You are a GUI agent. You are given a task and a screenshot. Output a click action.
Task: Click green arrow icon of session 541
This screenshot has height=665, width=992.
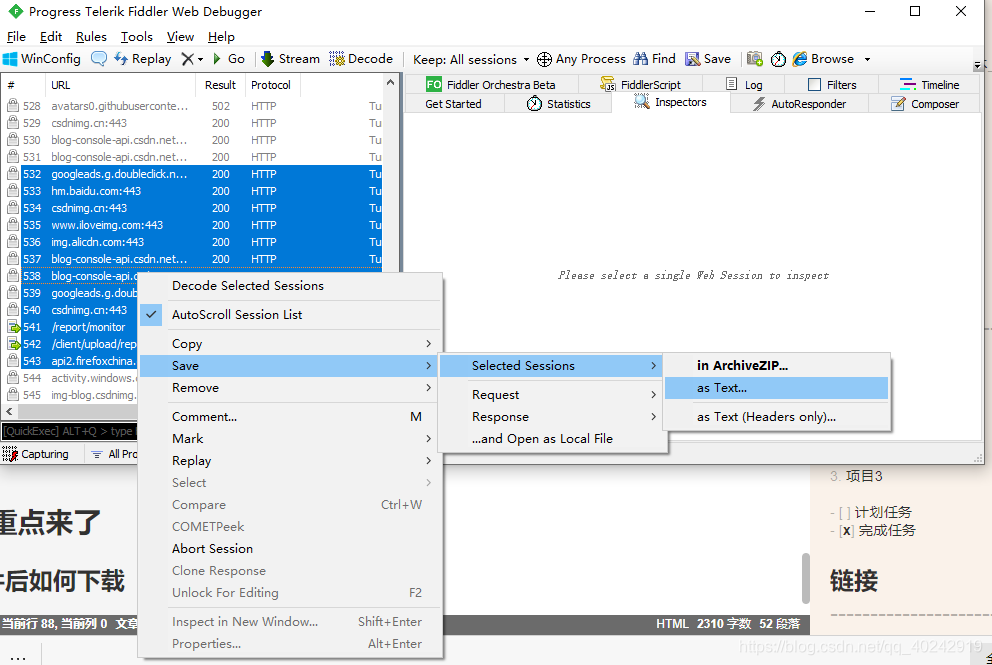(x=14, y=327)
